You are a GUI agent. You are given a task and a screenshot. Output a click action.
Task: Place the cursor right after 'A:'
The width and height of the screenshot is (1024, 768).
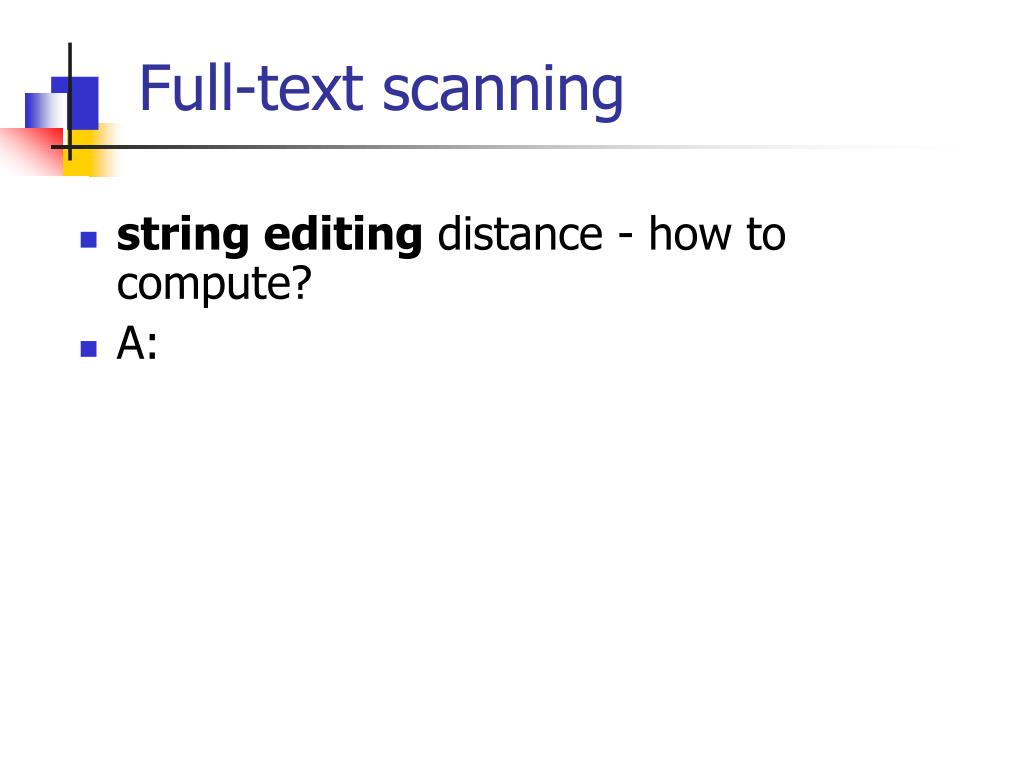pos(159,344)
